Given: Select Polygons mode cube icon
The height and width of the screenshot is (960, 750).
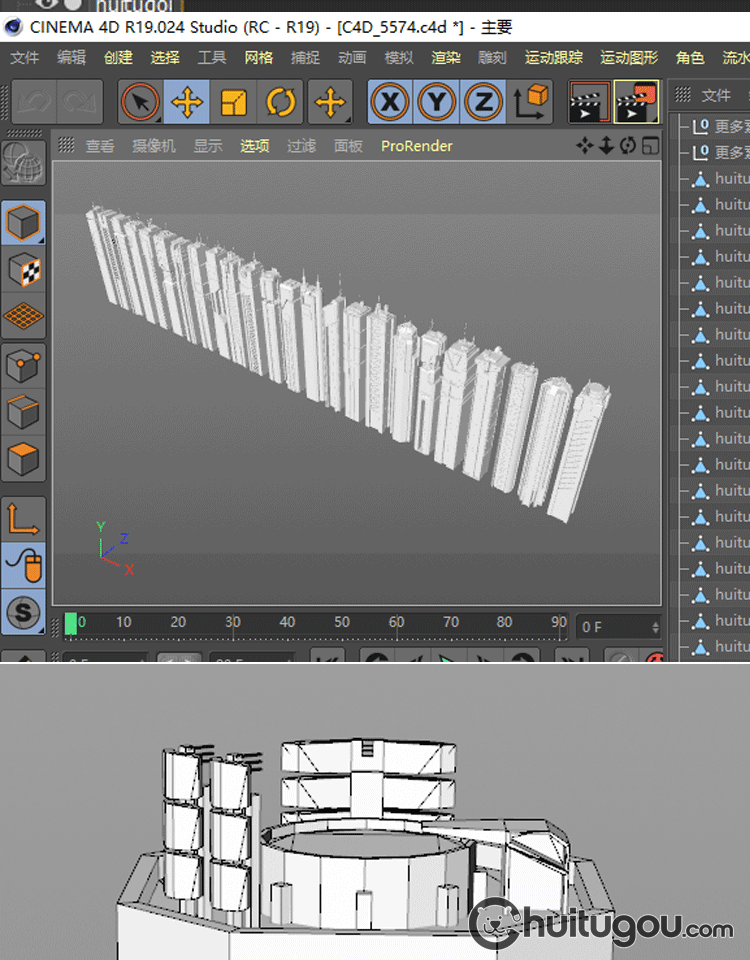Looking at the screenshot, I should point(24,459).
